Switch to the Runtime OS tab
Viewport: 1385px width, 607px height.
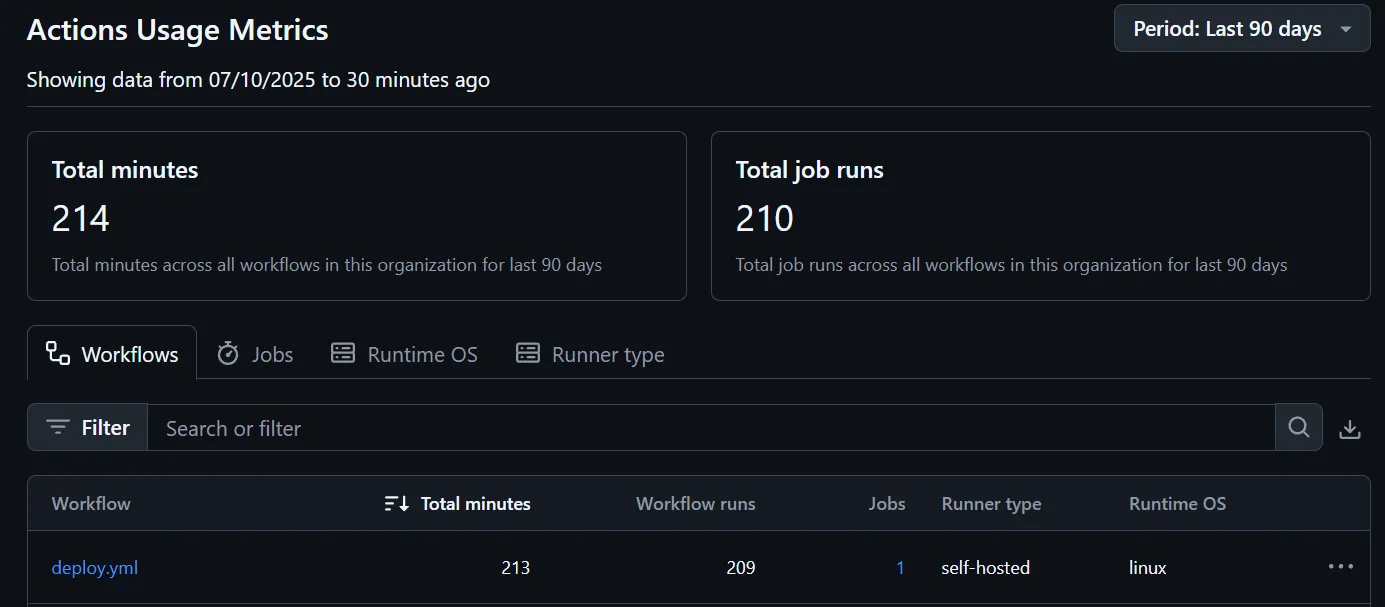[x=404, y=354]
